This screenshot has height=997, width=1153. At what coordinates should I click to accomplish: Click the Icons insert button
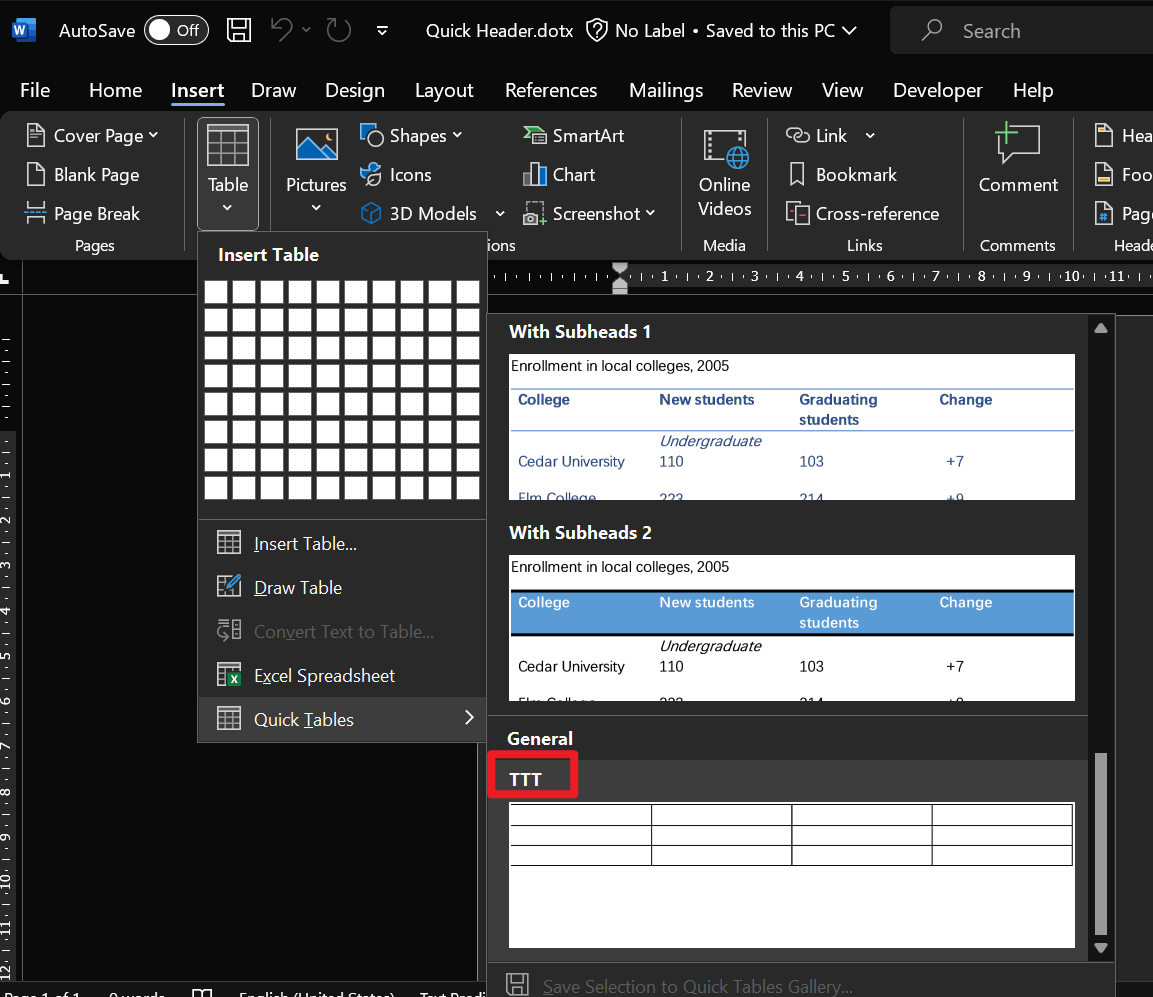click(x=396, y=175)
